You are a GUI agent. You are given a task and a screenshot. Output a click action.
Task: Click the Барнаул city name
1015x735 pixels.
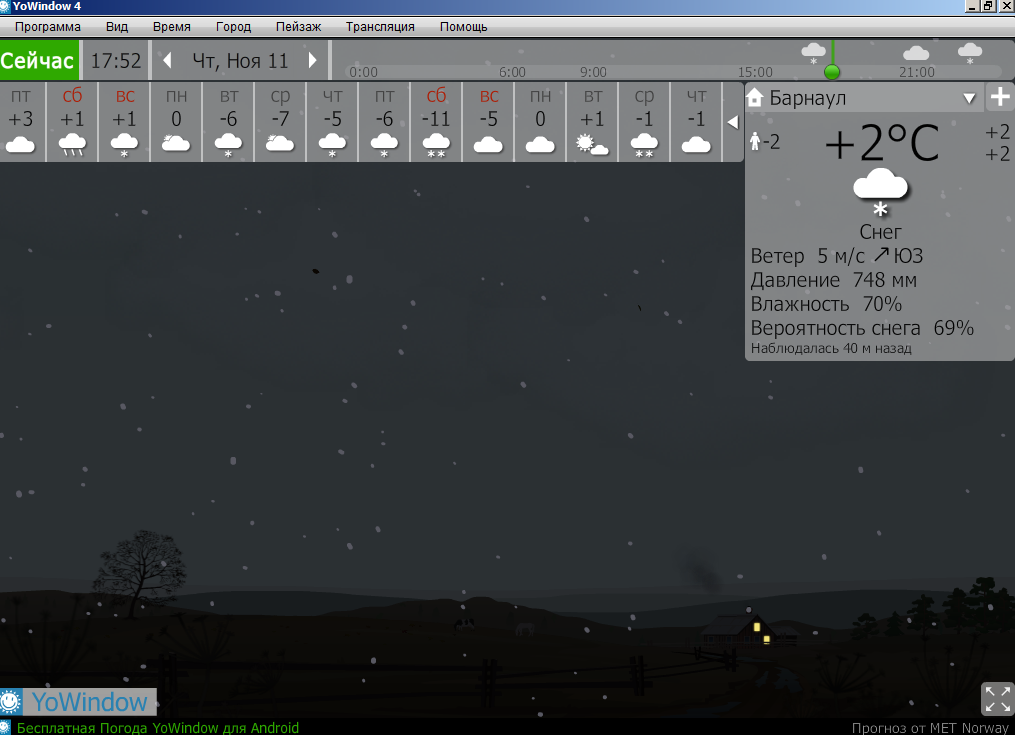pyautogui.click(x=807, y=98)
